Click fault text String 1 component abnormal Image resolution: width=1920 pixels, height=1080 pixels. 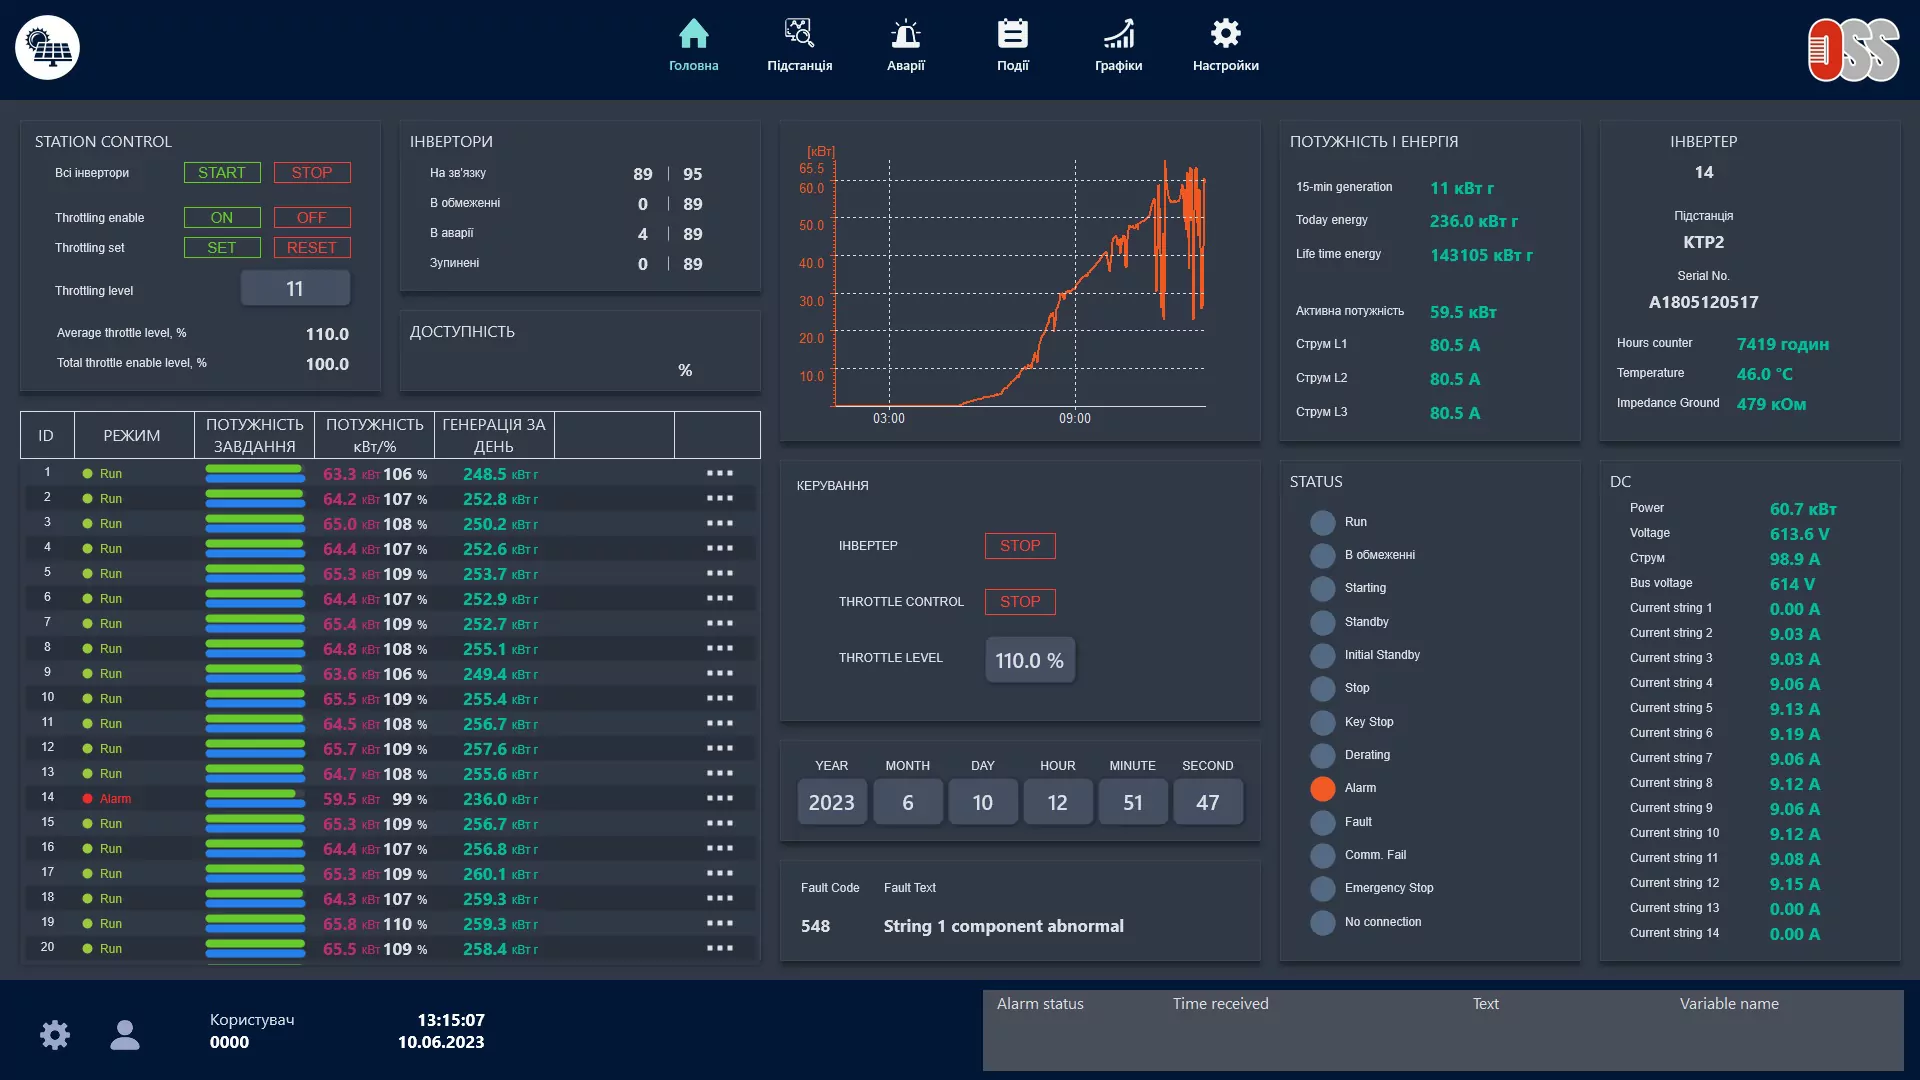click(1003, 926)
